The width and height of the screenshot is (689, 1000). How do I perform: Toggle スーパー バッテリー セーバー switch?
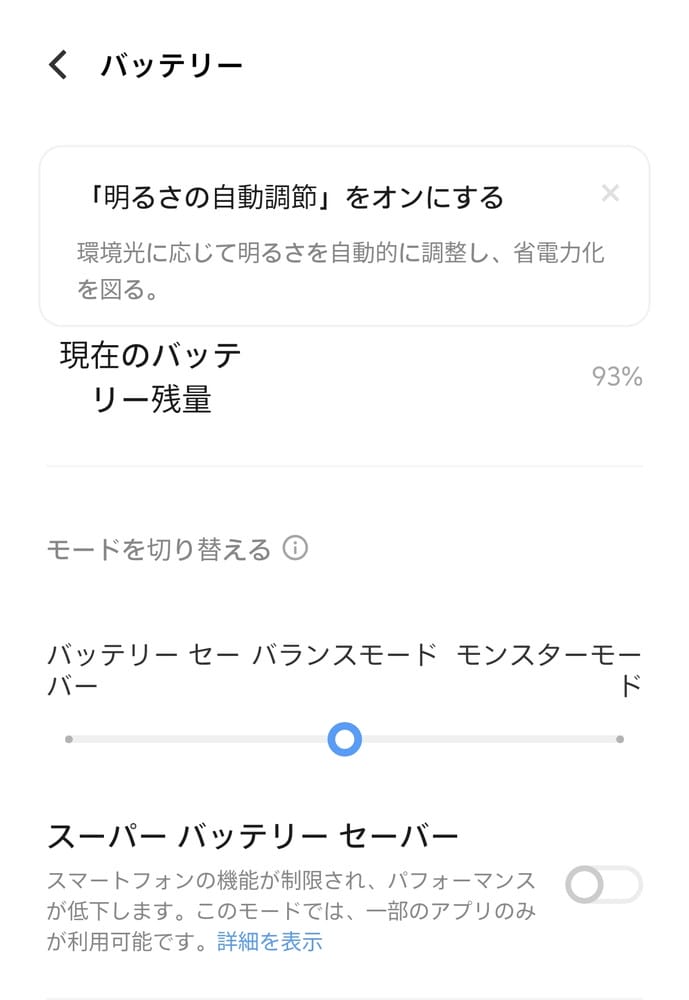point(603,884)
